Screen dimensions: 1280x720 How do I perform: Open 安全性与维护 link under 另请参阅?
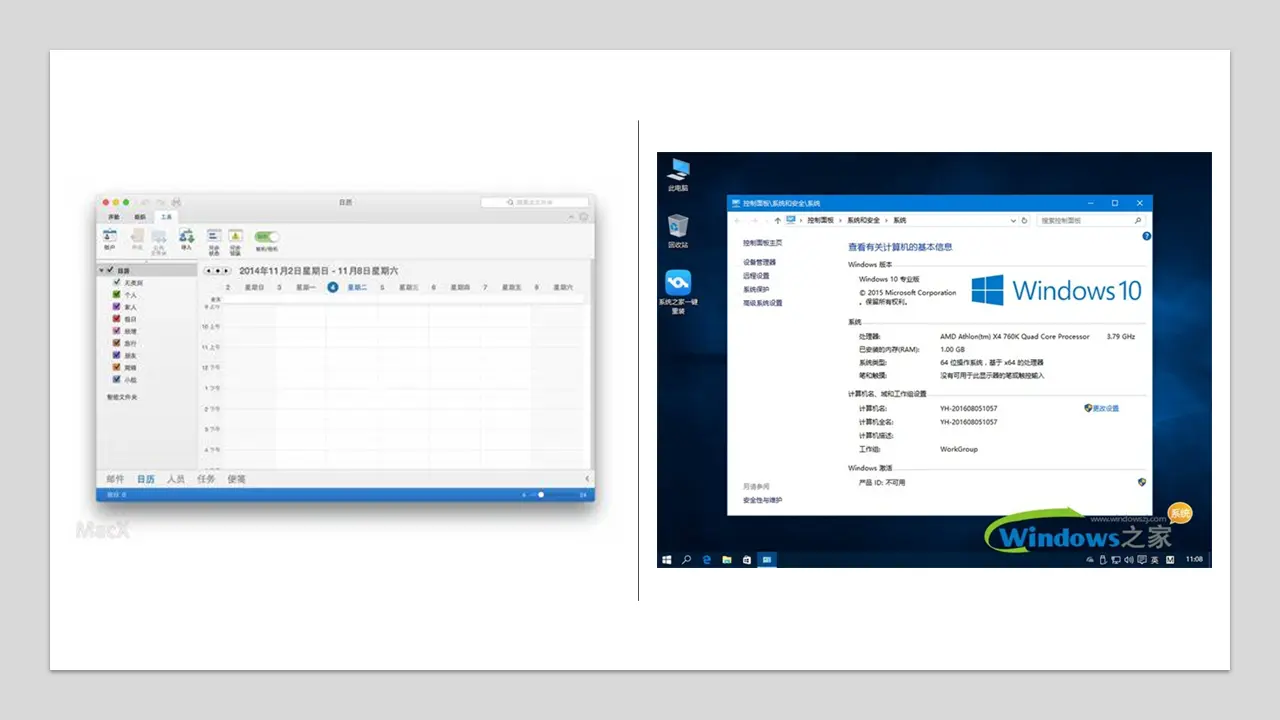point(763,500)
